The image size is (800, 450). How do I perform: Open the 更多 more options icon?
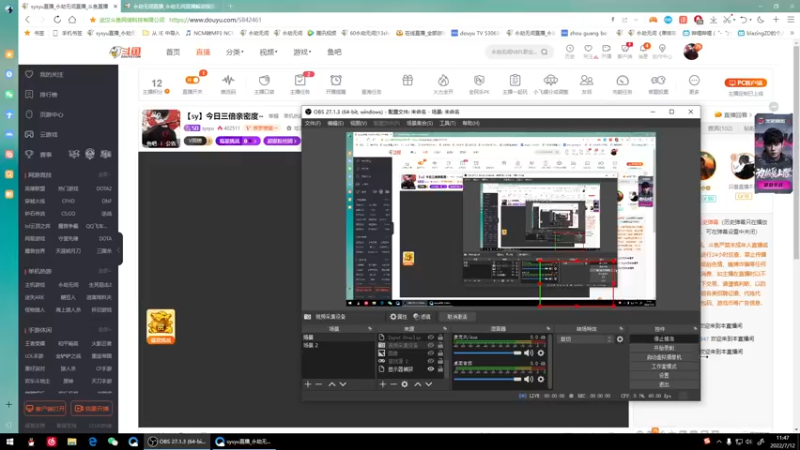(694, 80)
